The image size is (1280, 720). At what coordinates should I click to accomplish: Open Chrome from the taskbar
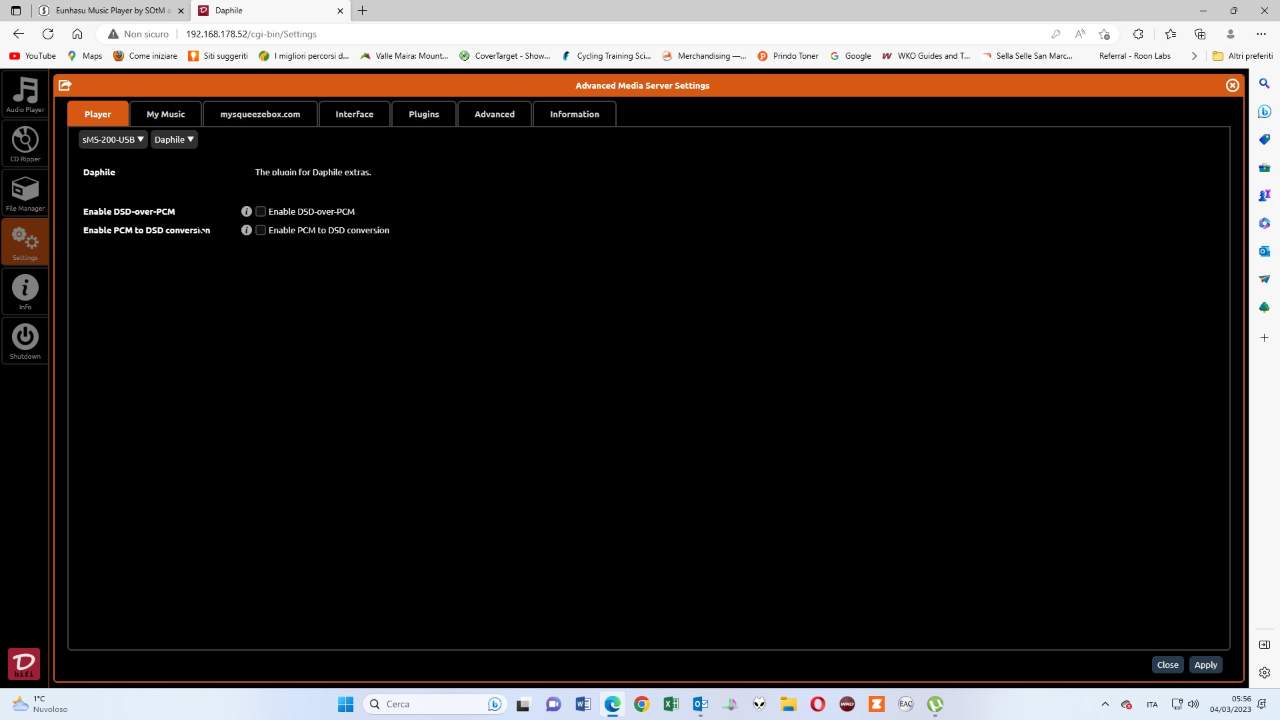(641, 704)
